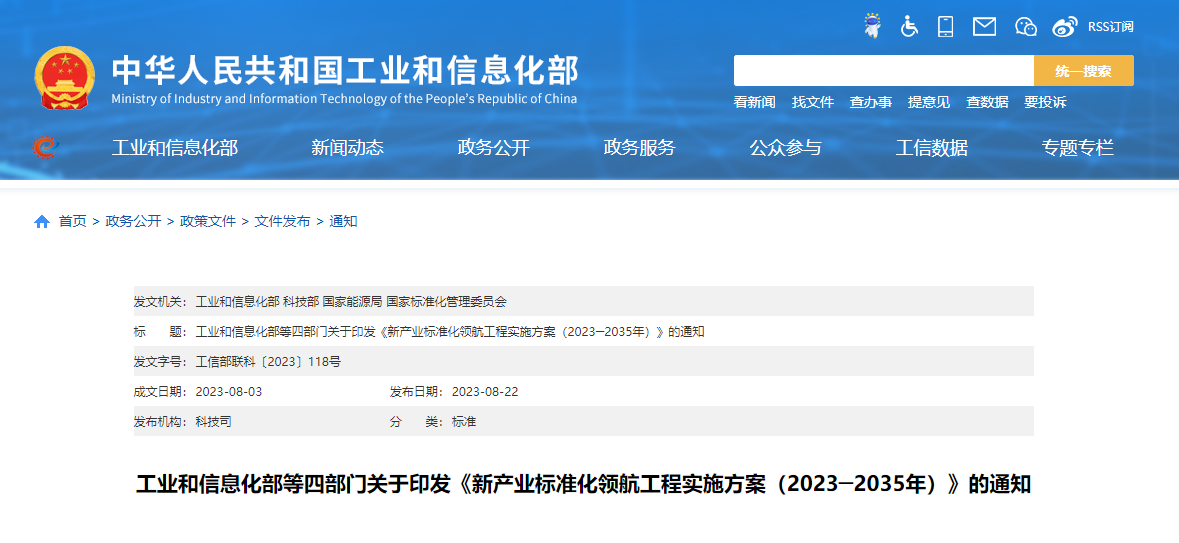The width and height of the screenshot is (1179, 543).
Task: Open the 新闻动态 navigation menu
Action: 347,148
